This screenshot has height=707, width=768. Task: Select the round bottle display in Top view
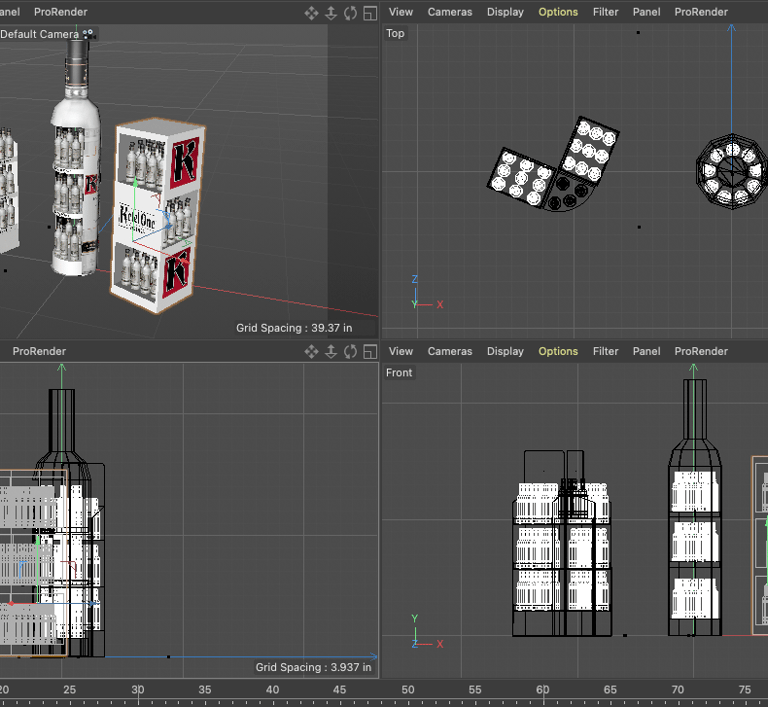click(x=732, y=171)
